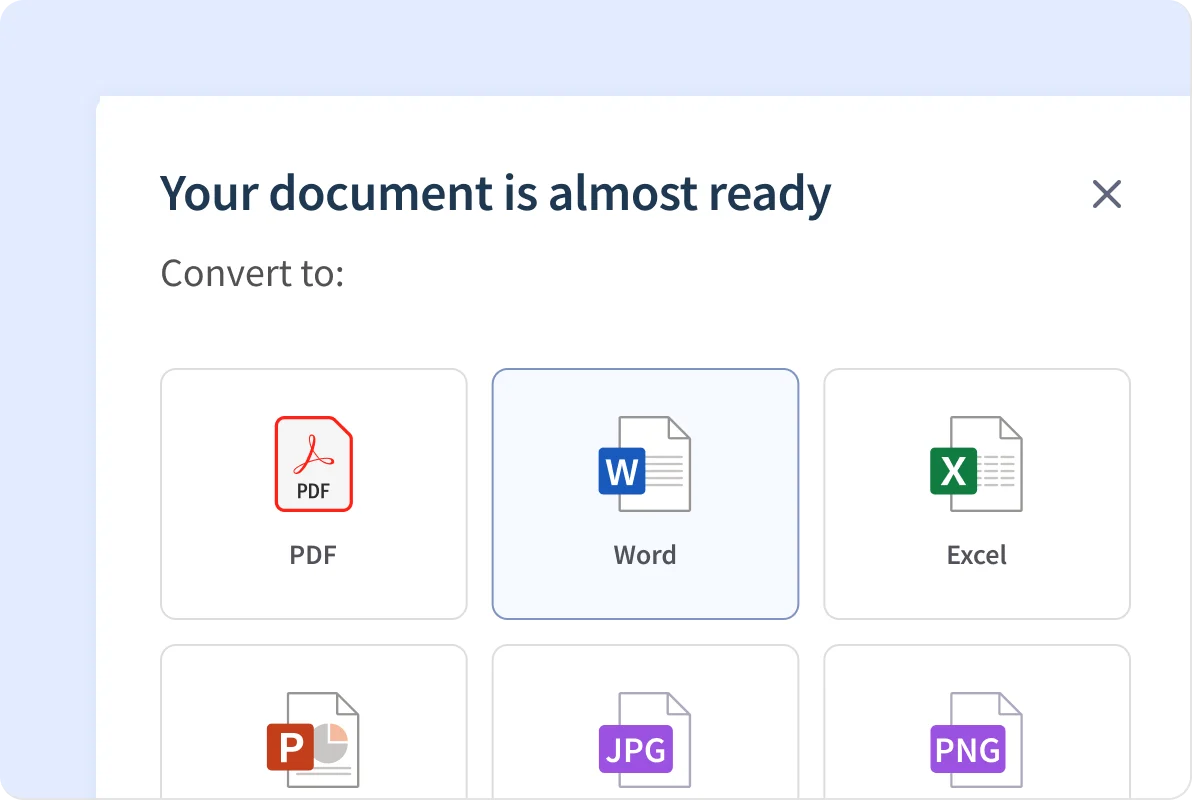Click the PDF label text
This screenshot has width=1192, height=800.
point(313,554)
